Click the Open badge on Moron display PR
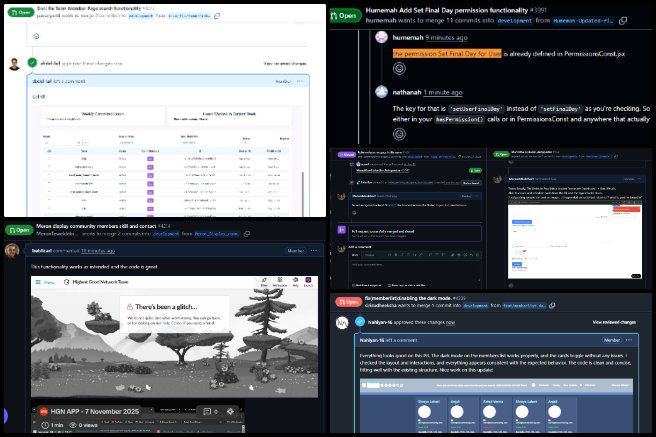 (x=19, y=230)
